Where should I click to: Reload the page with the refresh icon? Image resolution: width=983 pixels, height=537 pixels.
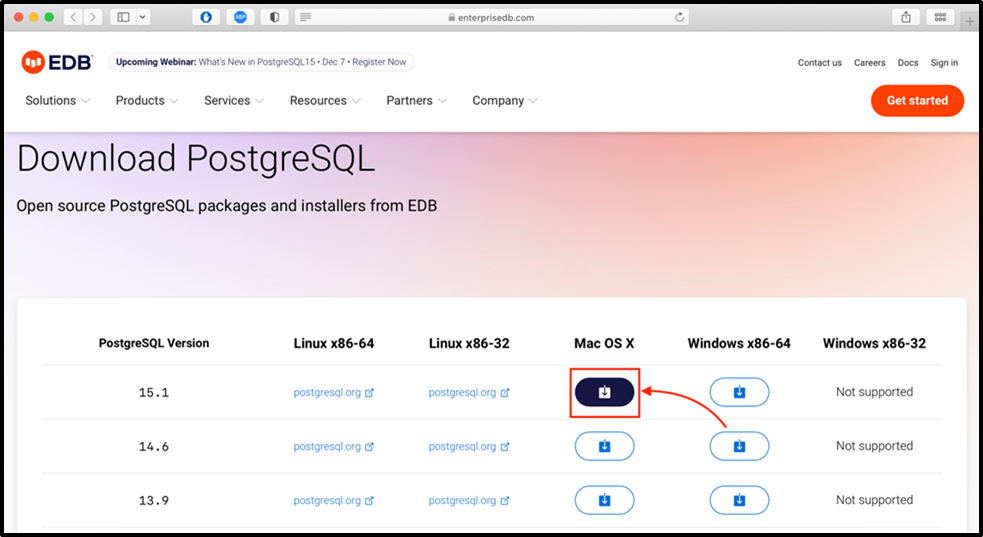coord(680,17)
